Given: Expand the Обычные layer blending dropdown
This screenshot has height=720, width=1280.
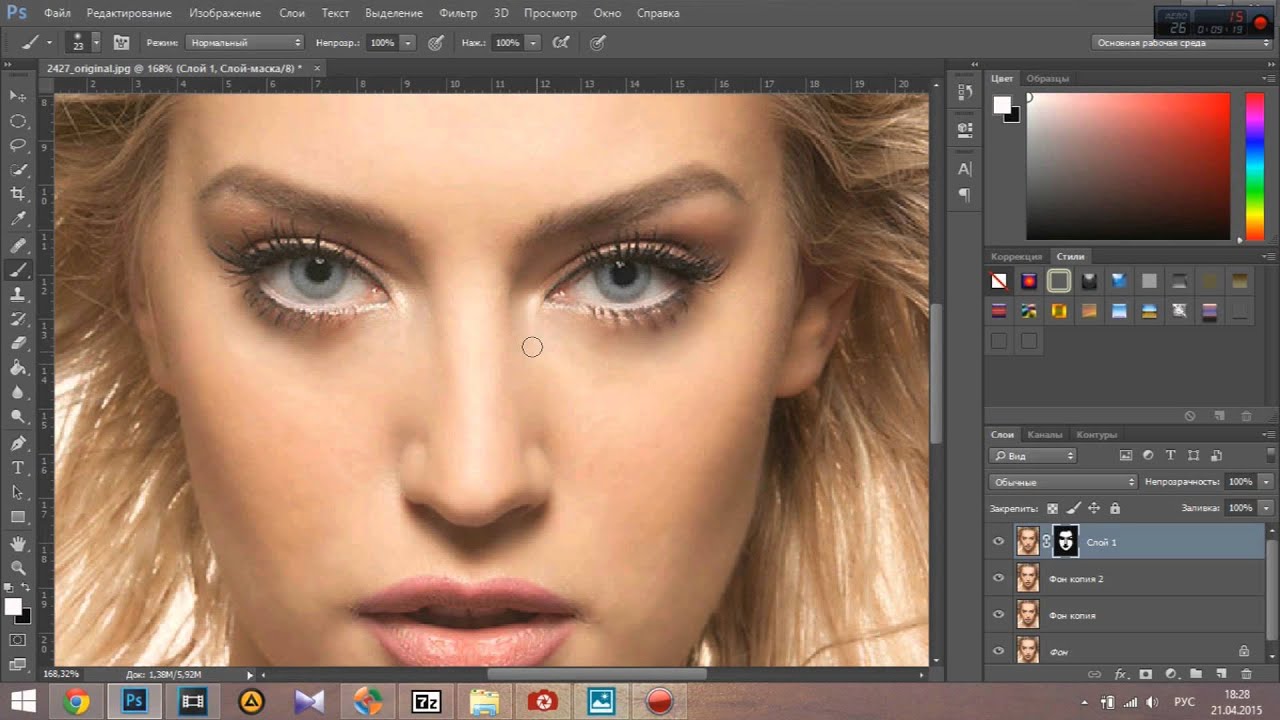Looking at the screenshot, I should (1063, 482).
